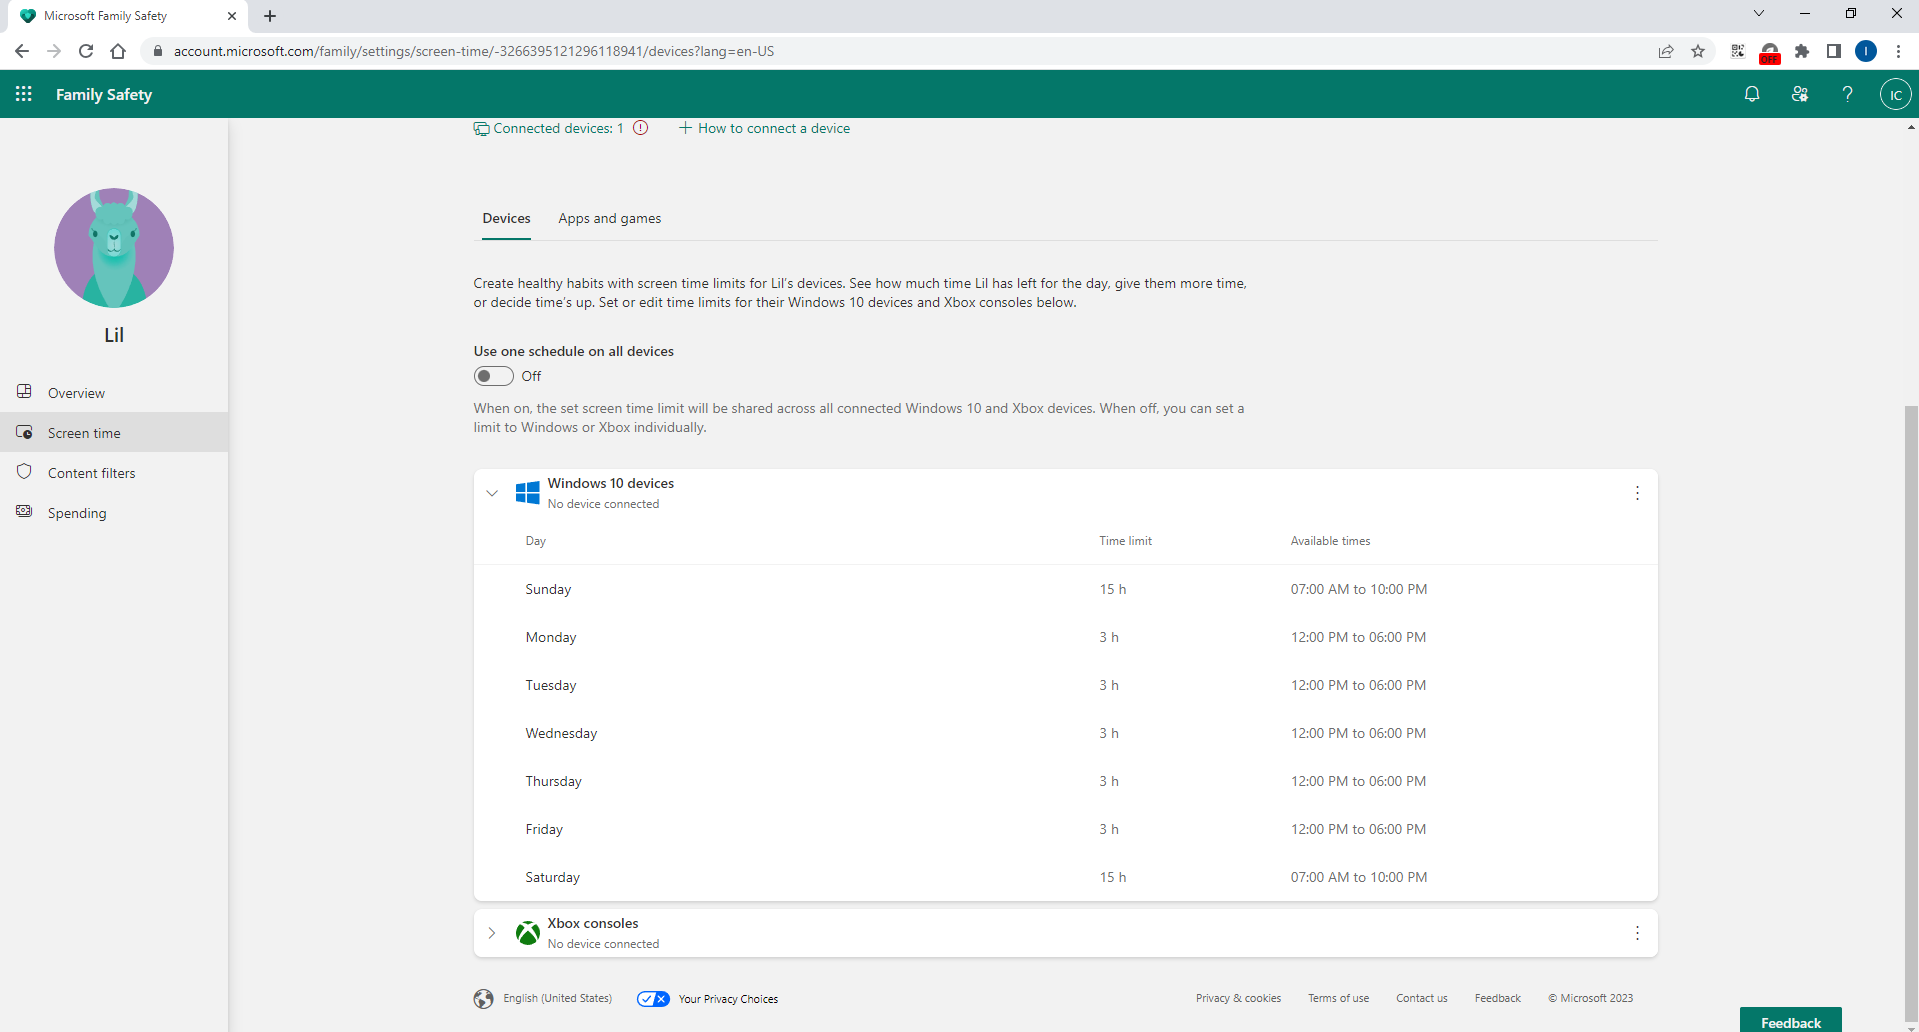Click the browser back arrow
The width and height of the screenshot is (1919, 1032).
pos(22,51)
